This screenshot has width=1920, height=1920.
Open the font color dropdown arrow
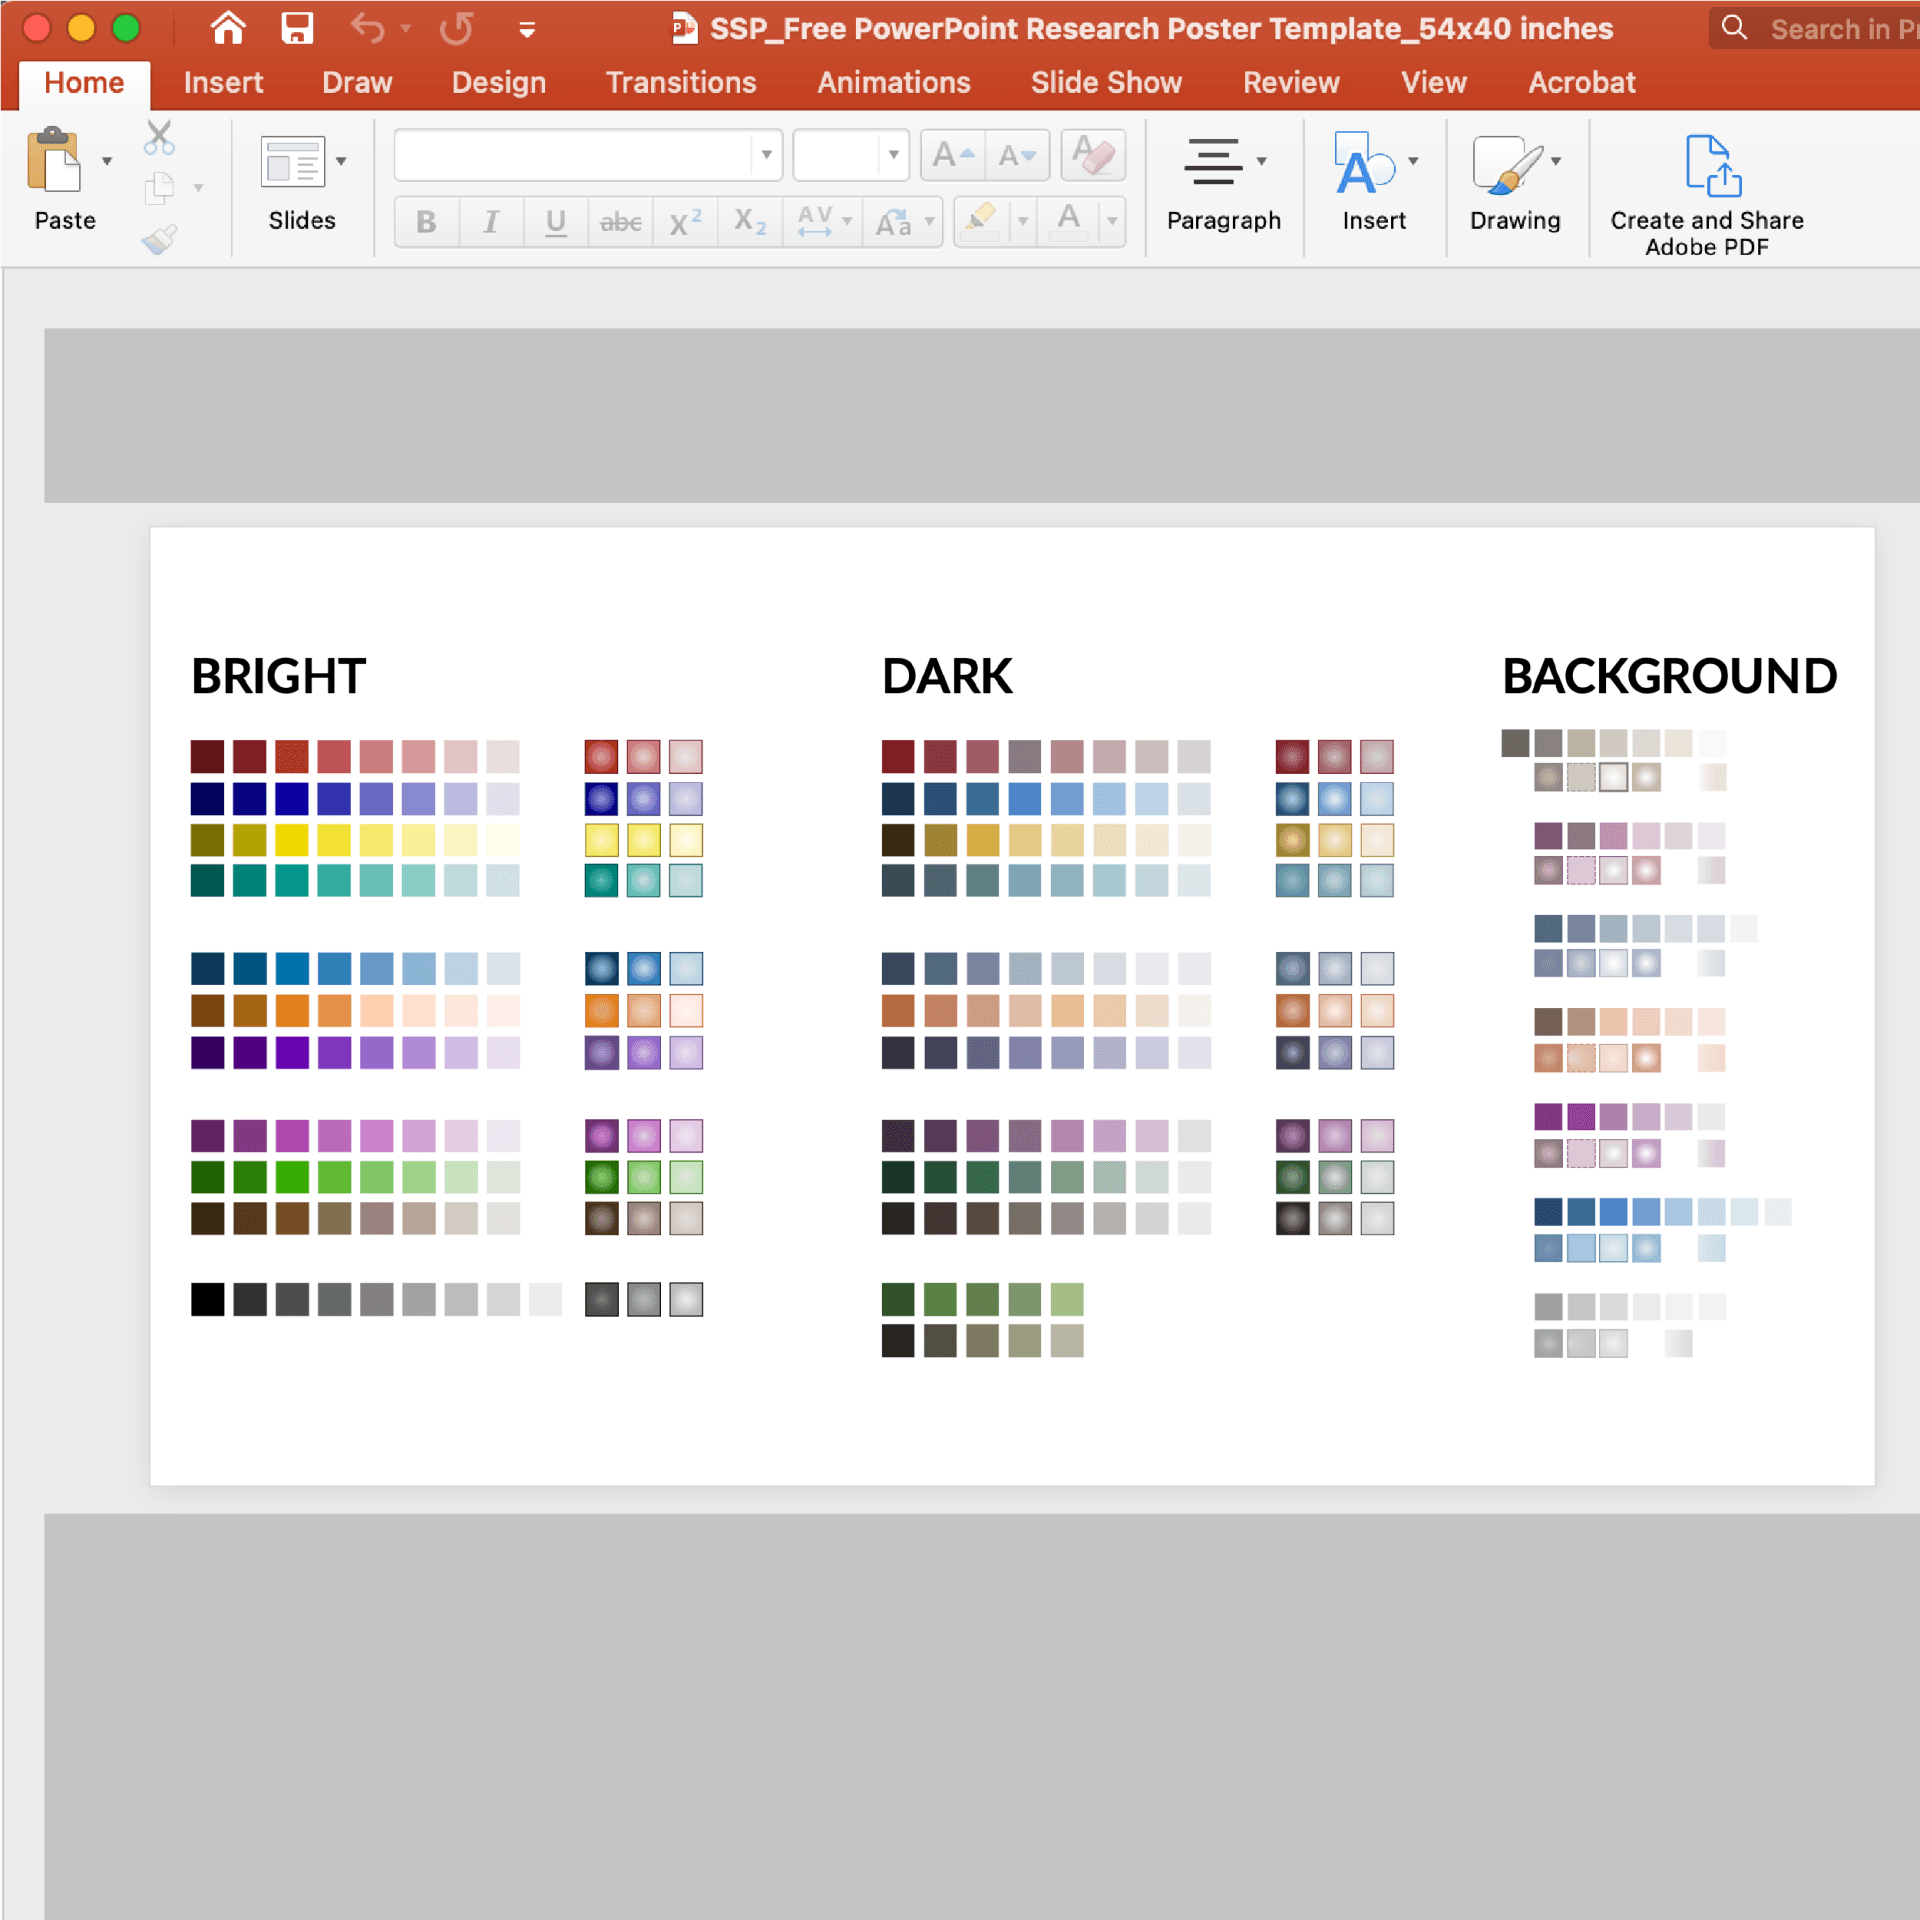pyautogui.click(x=1111, y=221)
